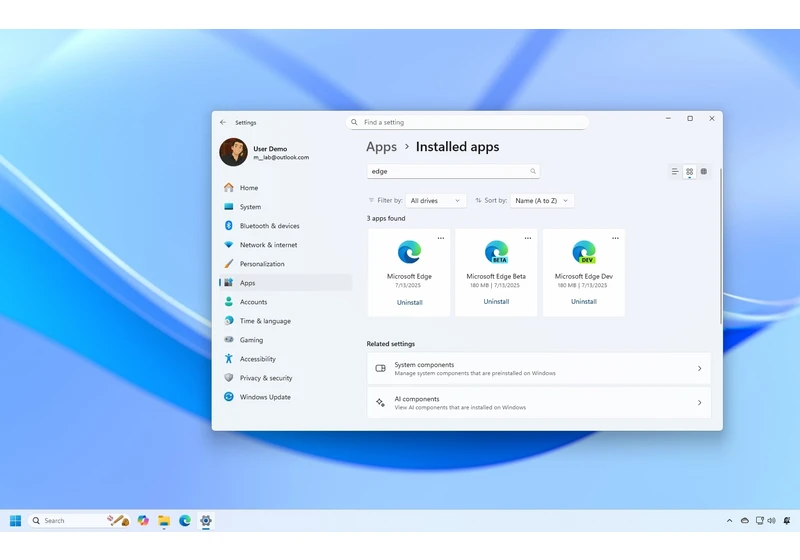
Task: Select Time & language in sidebar
Action: (286, 321)
